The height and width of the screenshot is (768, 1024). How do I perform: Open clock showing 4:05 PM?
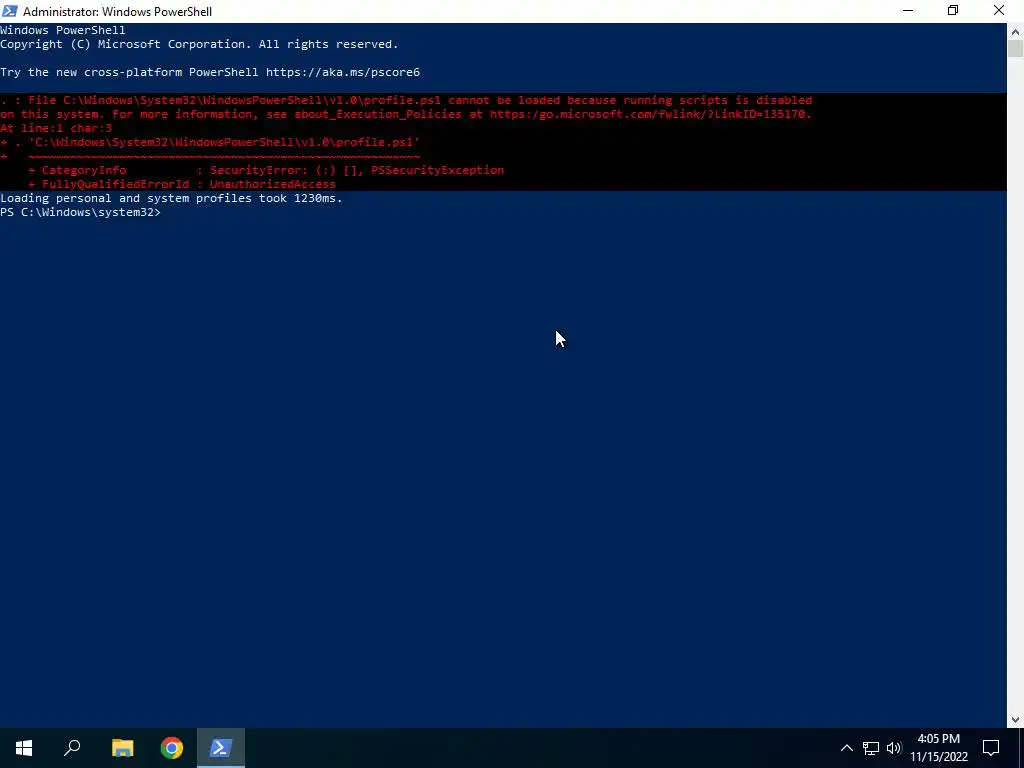pyautogui.click(x=938, y=748)
